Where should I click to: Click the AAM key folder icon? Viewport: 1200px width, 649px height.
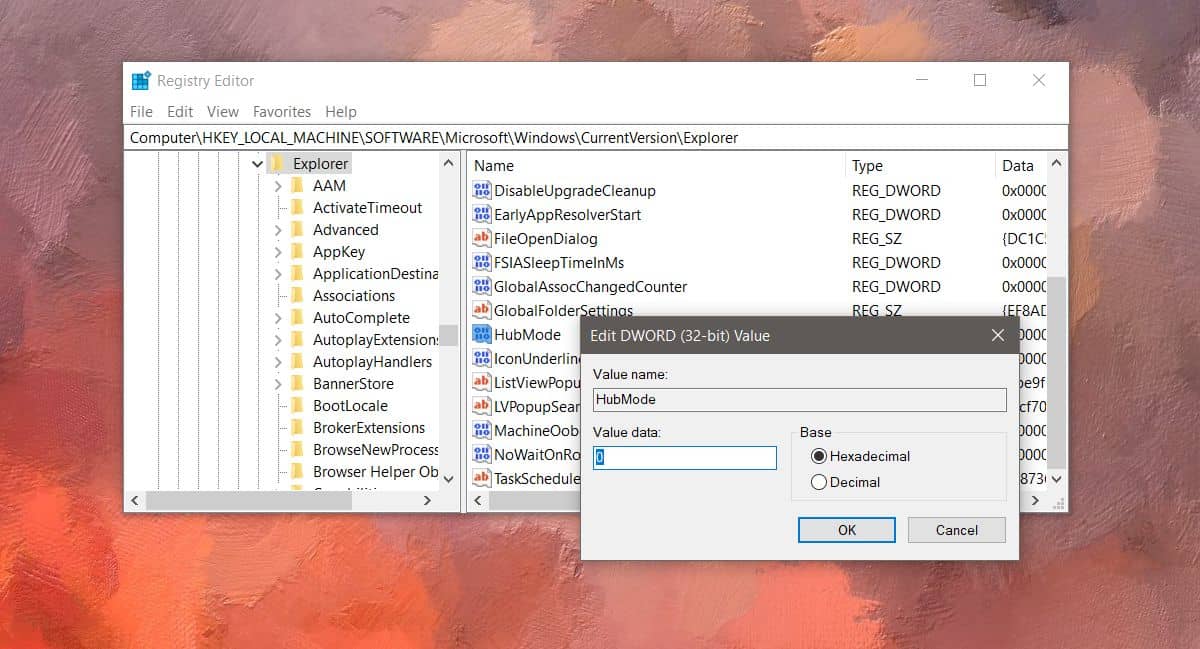tap(297, 185)
